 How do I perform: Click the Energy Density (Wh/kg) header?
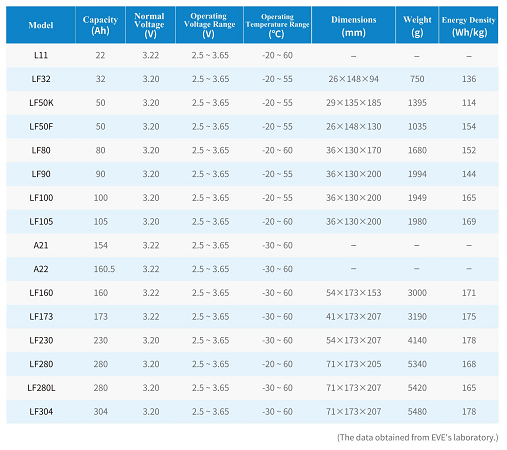(x=469, y=25)
